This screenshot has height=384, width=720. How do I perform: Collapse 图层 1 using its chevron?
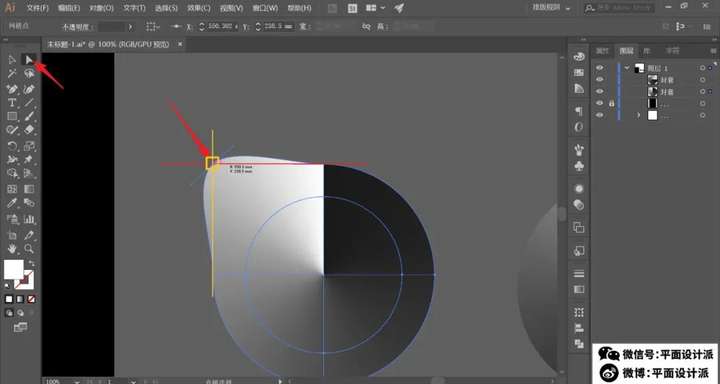[627, 68]
